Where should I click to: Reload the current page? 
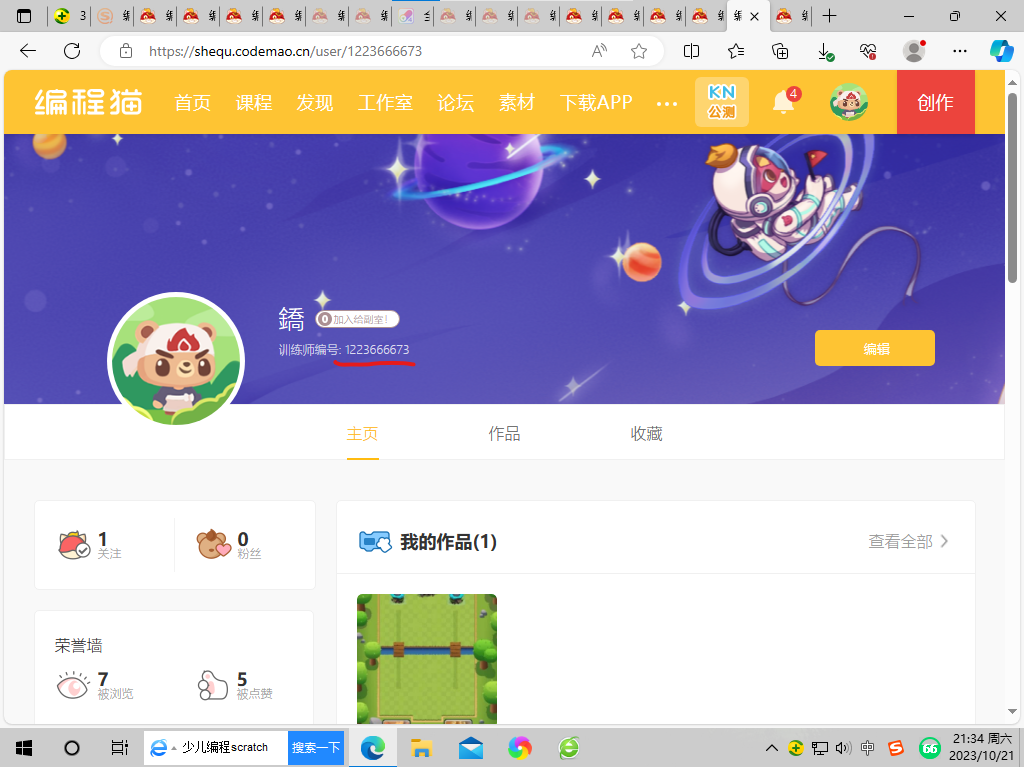tap(72, 51)
